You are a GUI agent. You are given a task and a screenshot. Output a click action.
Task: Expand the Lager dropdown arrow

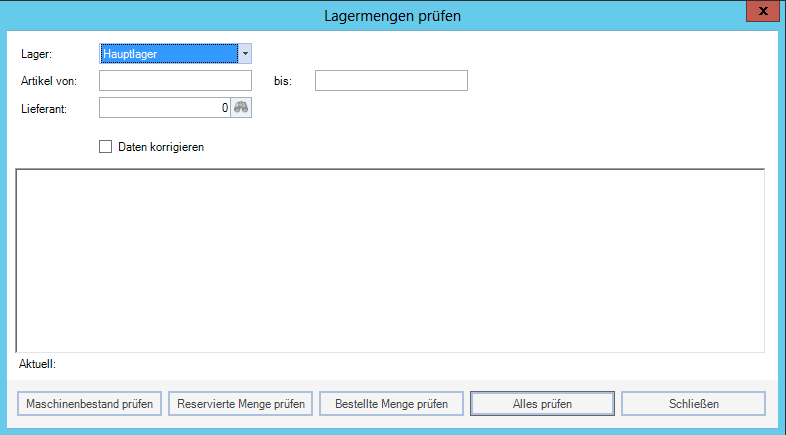(245, 53)
